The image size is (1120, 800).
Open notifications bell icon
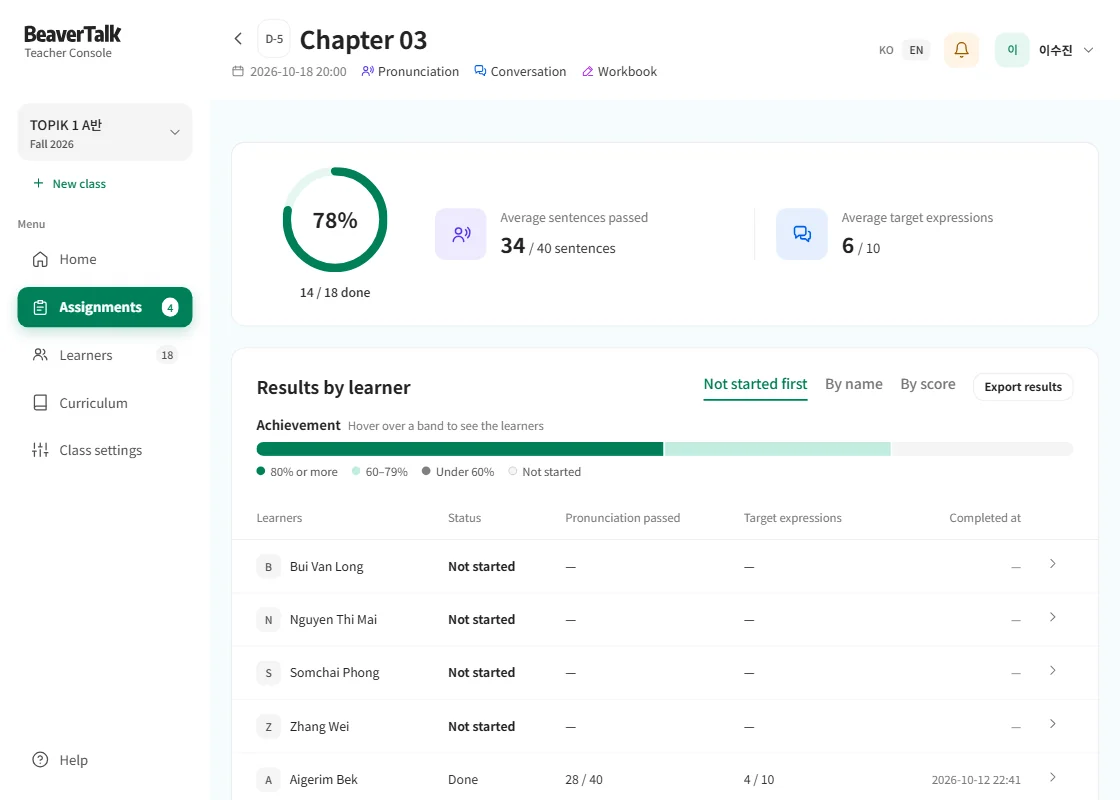coord(961,50)
